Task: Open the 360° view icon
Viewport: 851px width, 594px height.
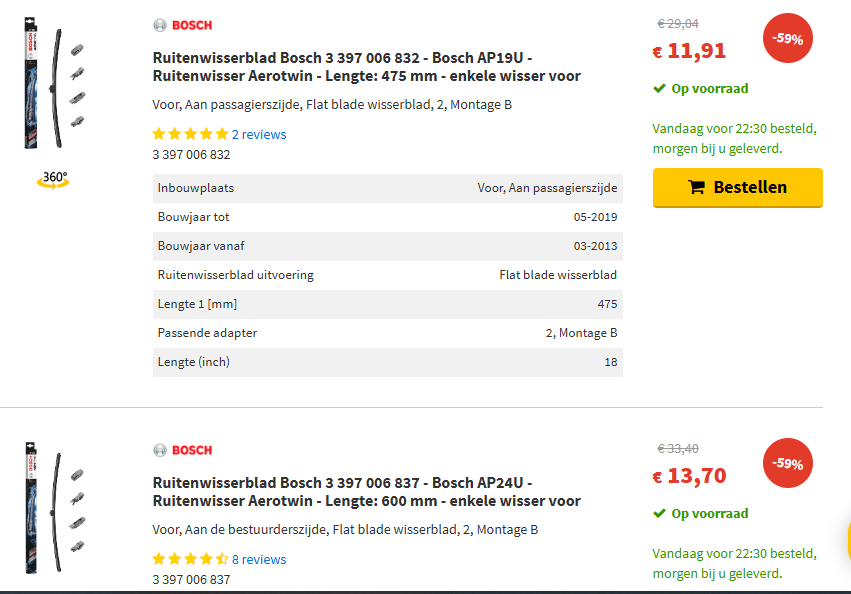Action: coord(53,180)
